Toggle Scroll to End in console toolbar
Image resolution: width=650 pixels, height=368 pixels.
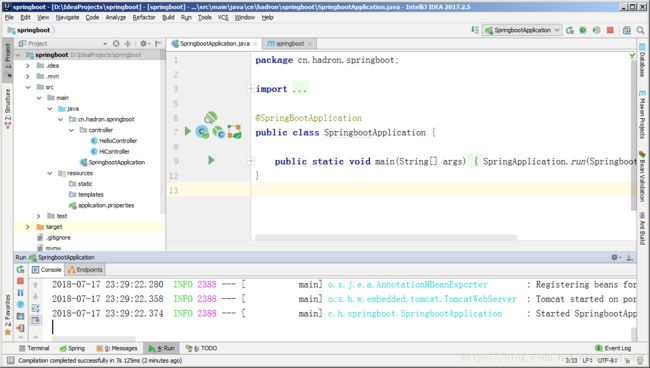pos(35,320)
